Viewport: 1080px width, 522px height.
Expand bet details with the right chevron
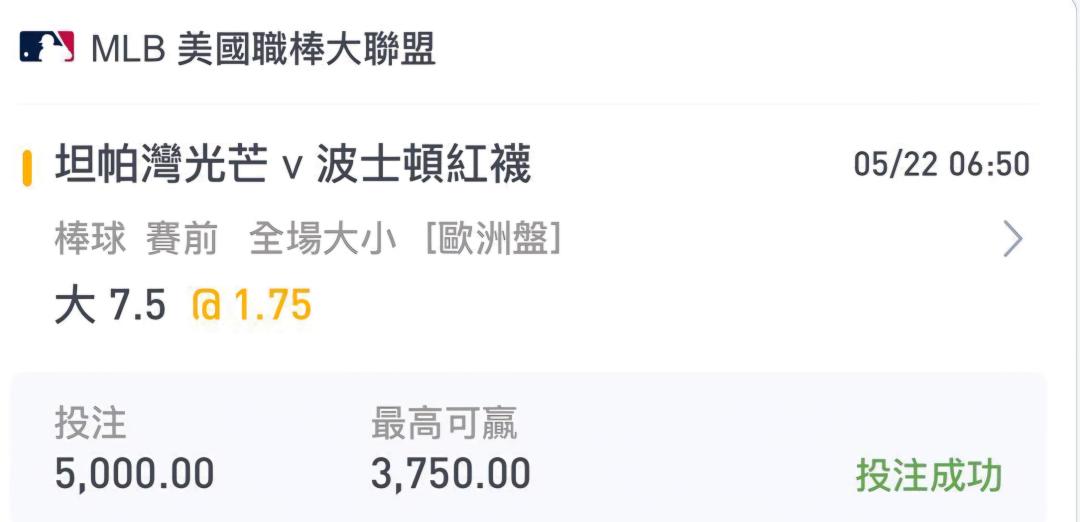(1013, 240)
